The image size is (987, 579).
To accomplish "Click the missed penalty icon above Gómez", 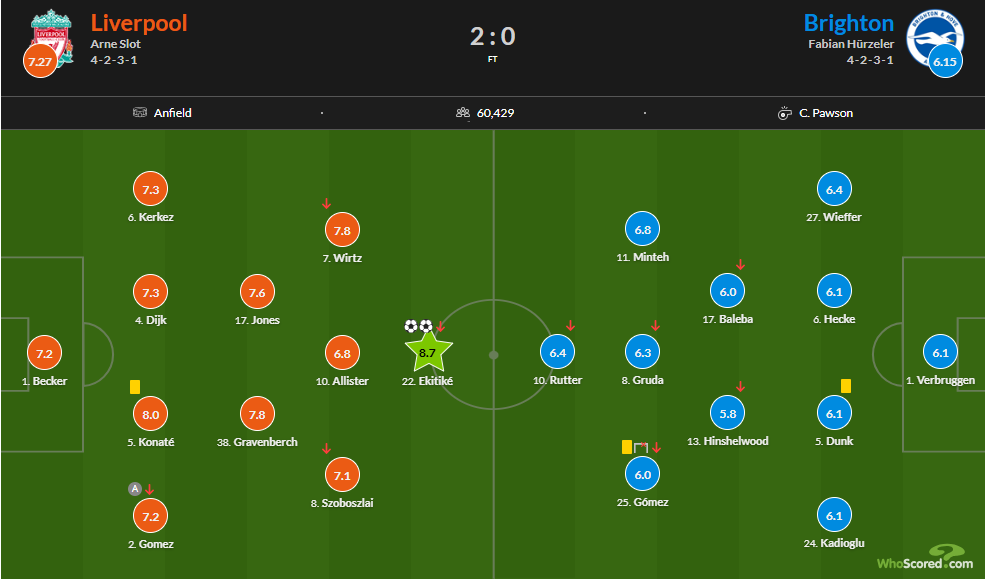I will point(641,447).
